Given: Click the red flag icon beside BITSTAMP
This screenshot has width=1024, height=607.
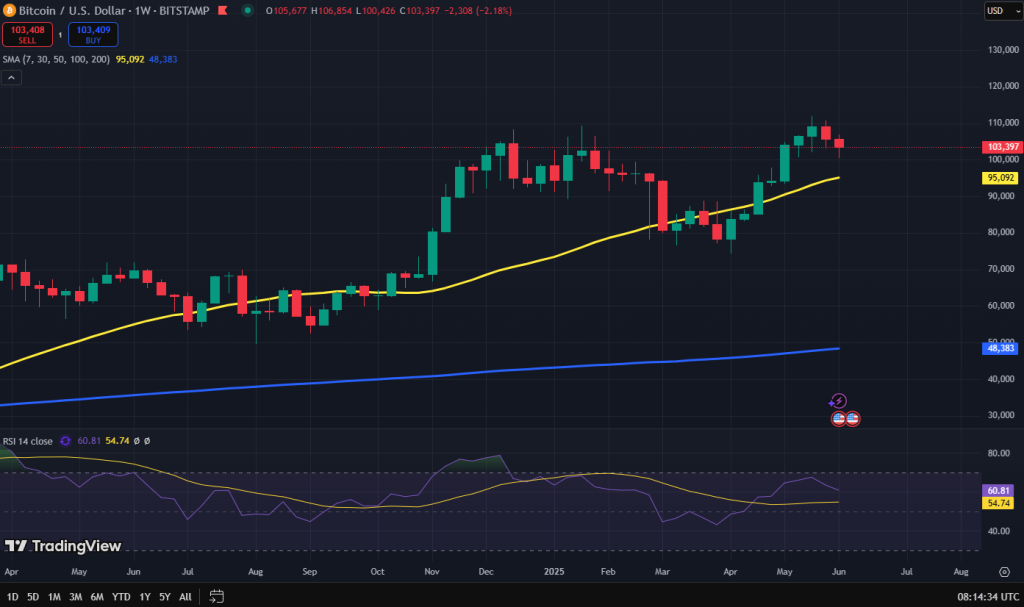Looking at the screenshot, I should coord(223,10).
